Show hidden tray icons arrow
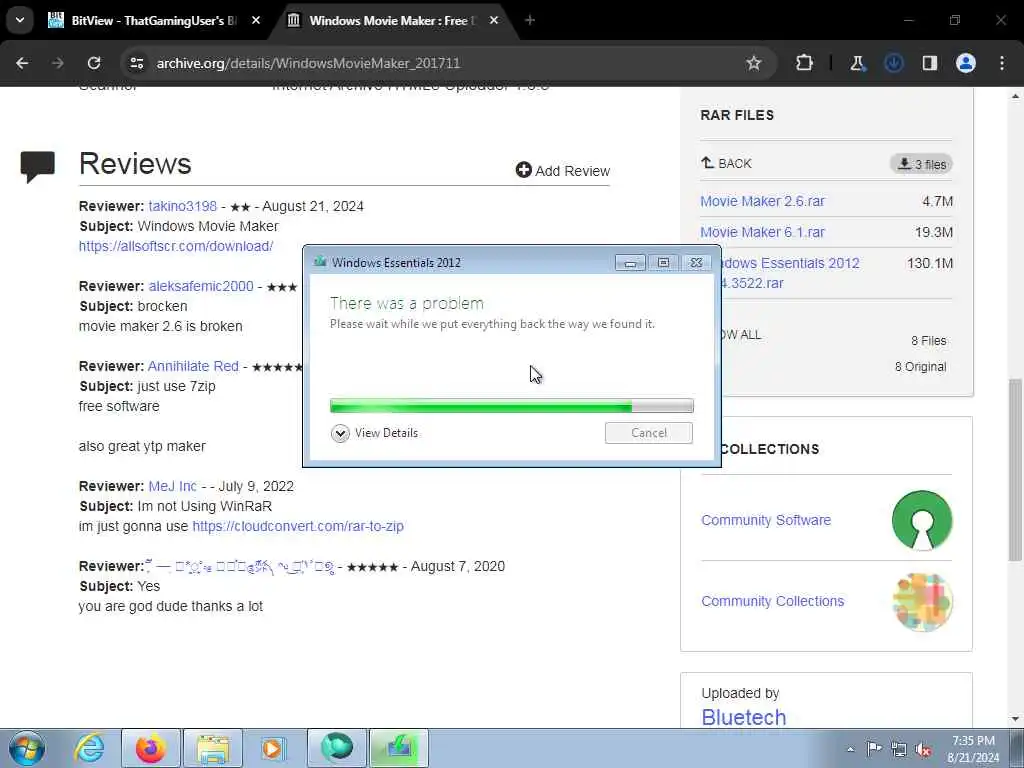The width and height of the screenshot is (1024, 768). [850, 749]
